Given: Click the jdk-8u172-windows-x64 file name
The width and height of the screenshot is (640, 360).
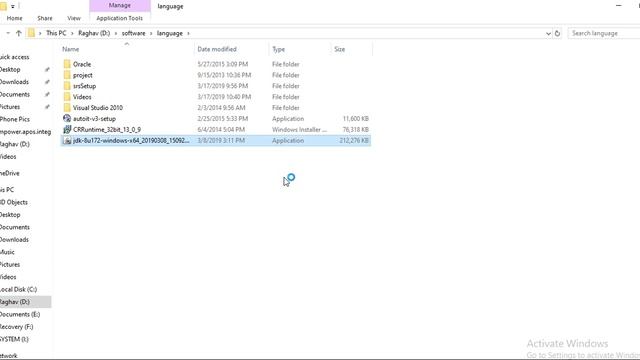Looking at the screenshot, I should (x=131, y=140).
